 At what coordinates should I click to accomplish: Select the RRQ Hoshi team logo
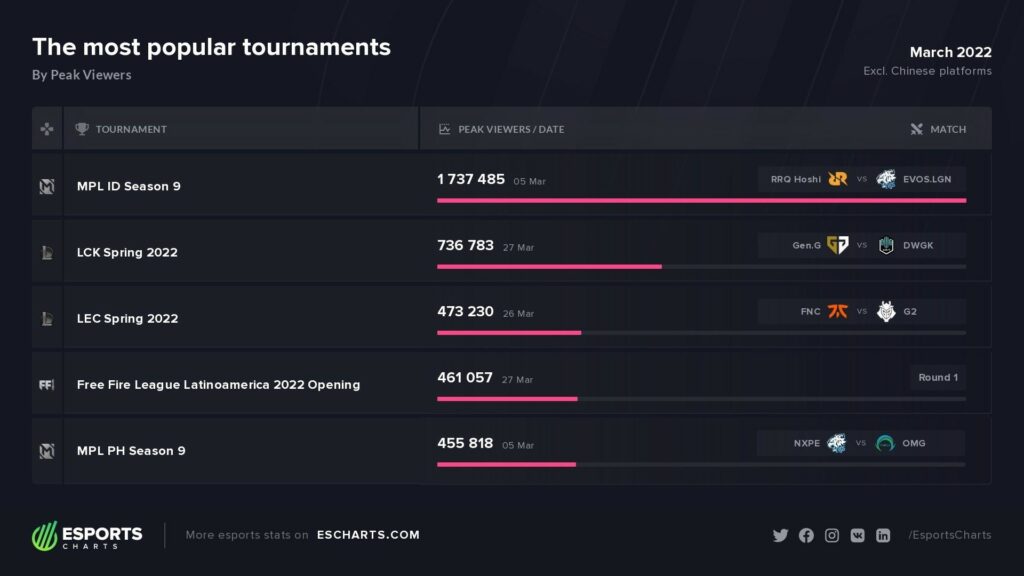[x=838, y=179]
